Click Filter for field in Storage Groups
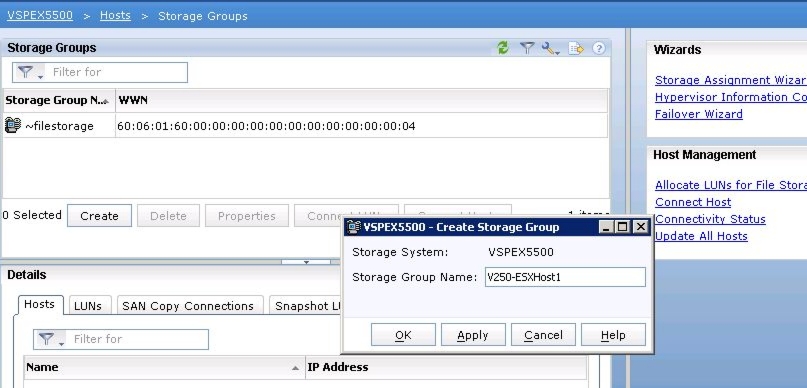The height and width of the screenshot is (388, 807). [x=117, y=73]
